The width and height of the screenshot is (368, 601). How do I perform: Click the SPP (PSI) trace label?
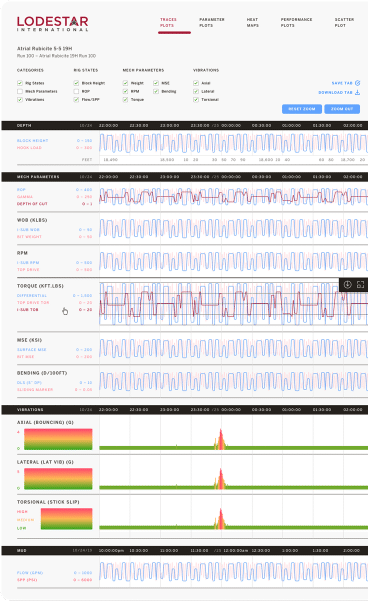[27, 580]
